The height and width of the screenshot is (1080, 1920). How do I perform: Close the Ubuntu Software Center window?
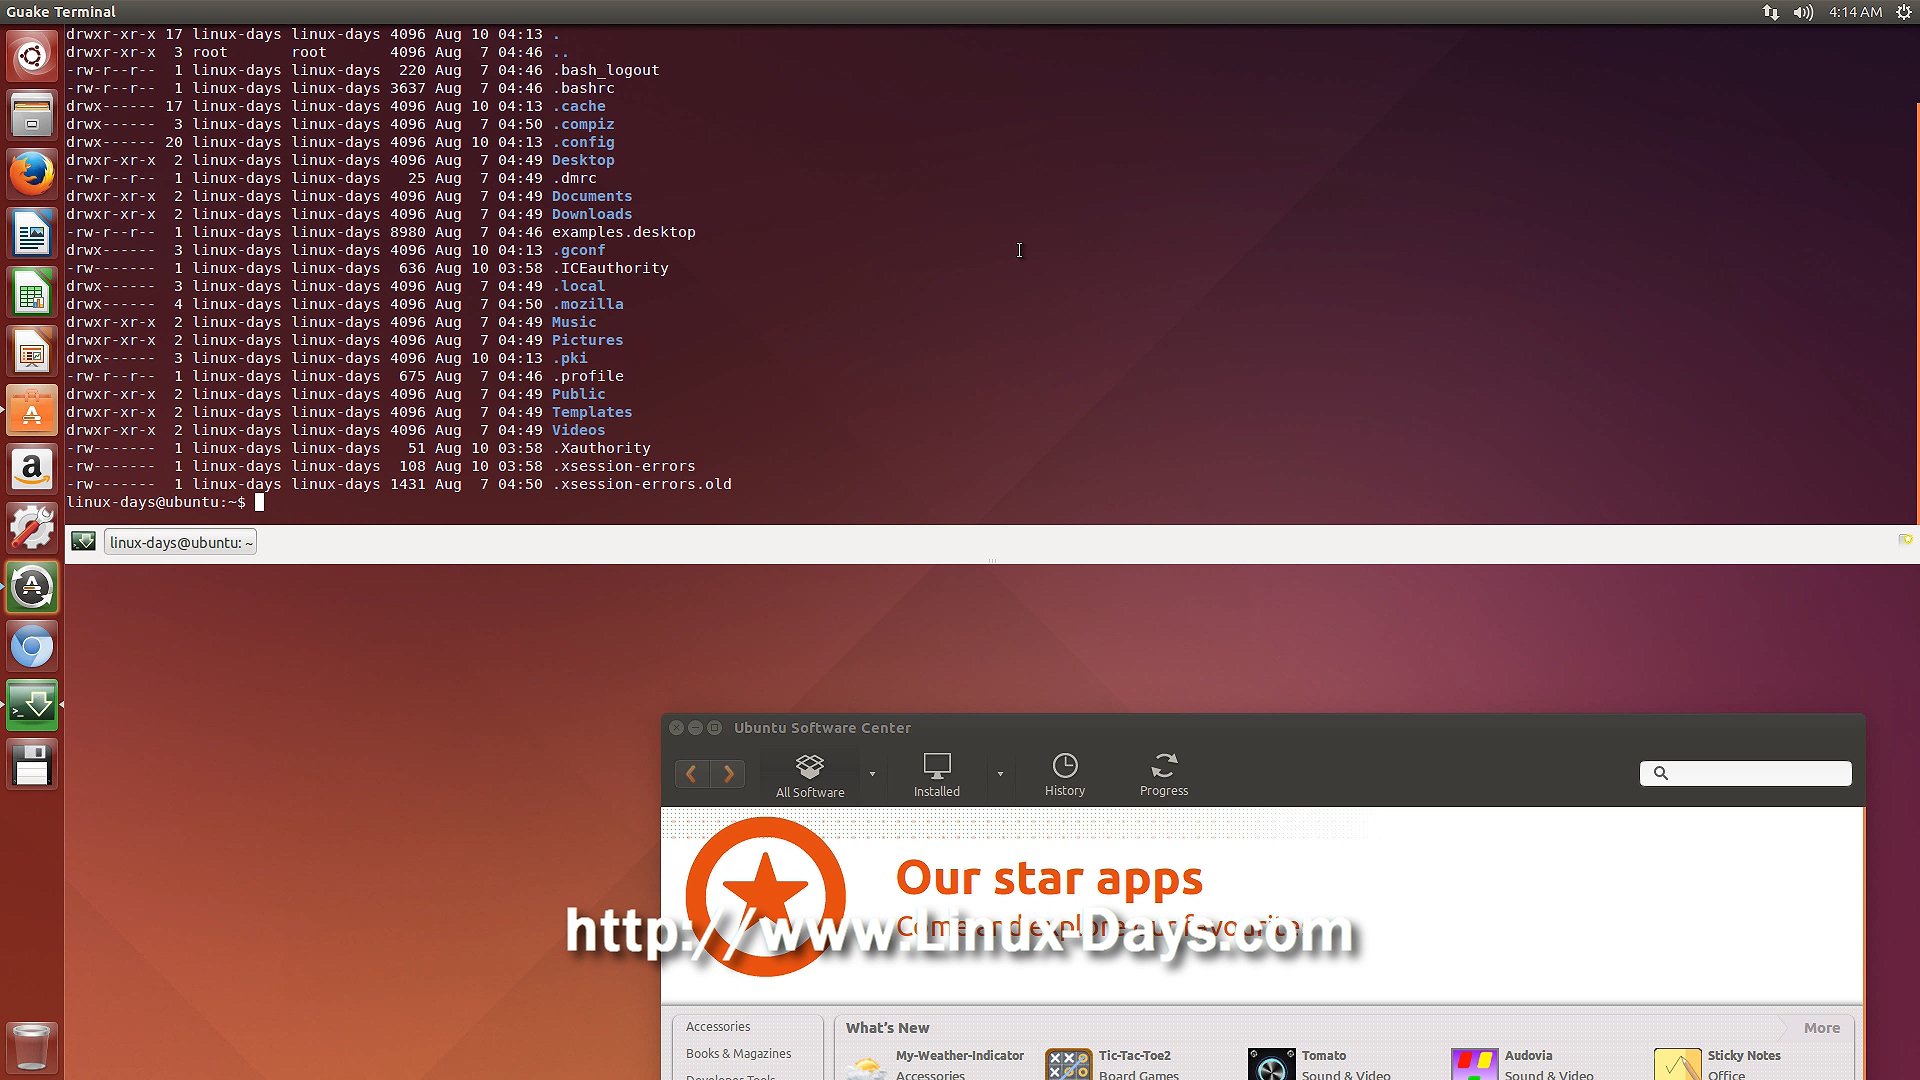click(x=676, y=728)
